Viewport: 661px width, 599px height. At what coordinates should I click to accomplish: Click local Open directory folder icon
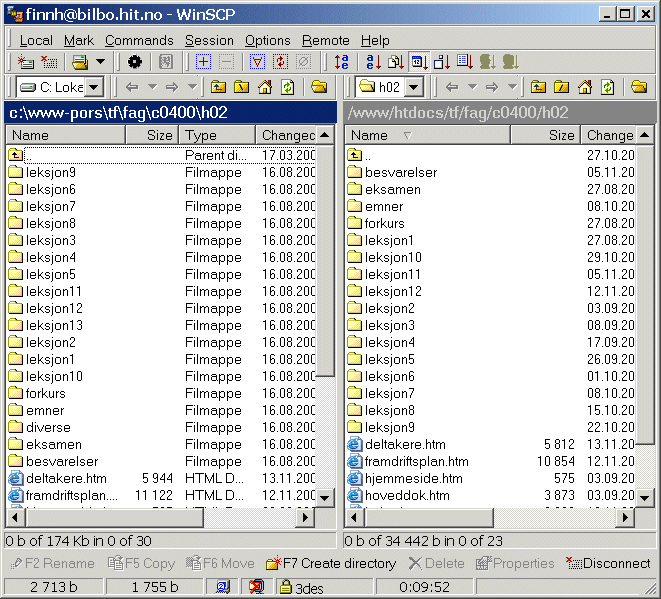click(x=319, y=87)
